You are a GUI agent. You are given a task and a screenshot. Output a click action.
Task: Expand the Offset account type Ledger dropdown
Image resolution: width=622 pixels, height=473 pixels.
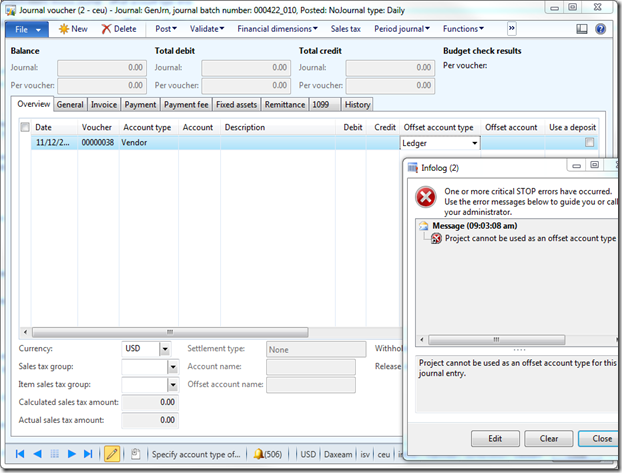pyautogui.click(x=474, y=143)
